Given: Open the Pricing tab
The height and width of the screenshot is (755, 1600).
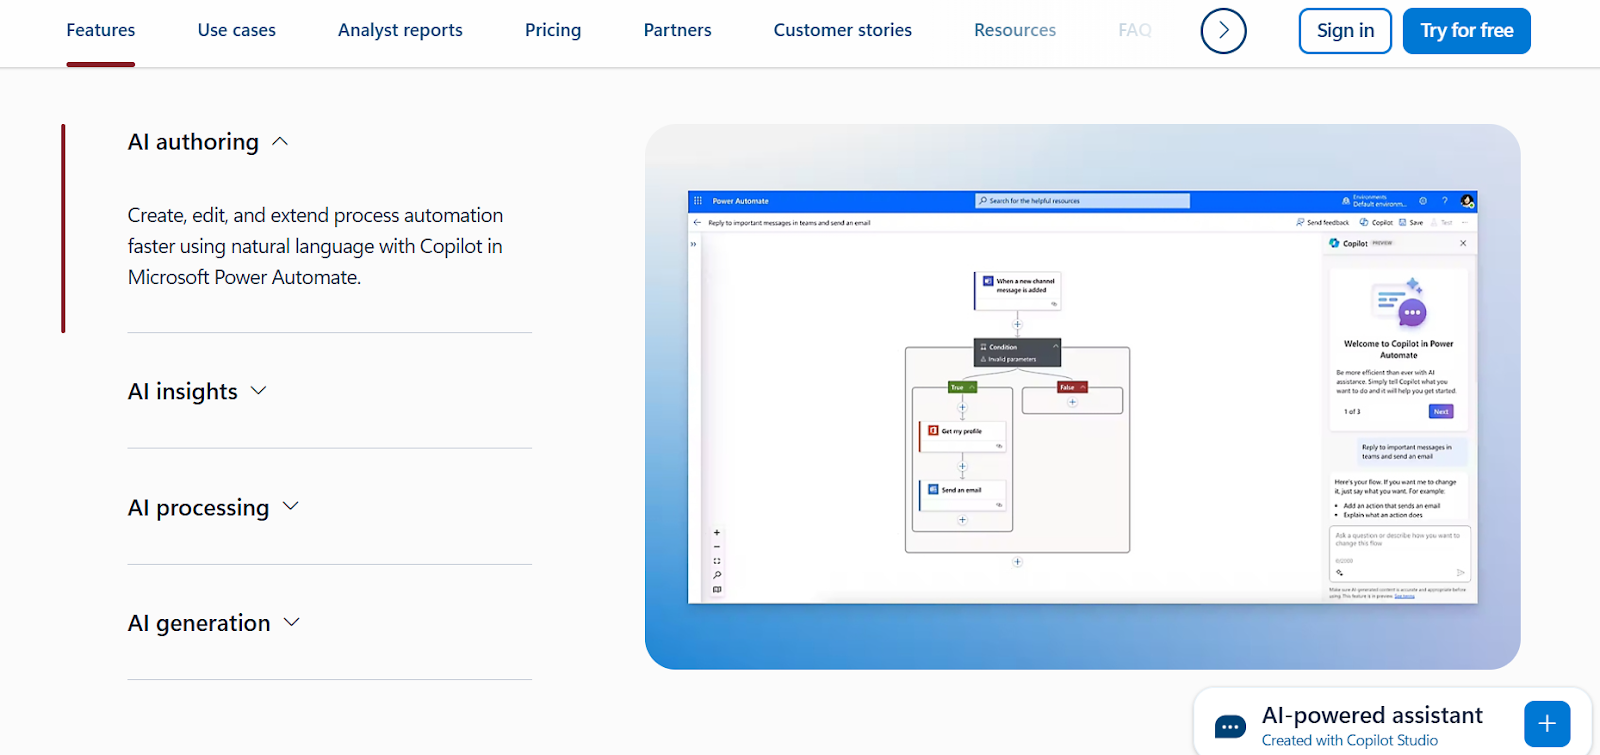Looking at the screenshot, I should (x=553, y=30).
